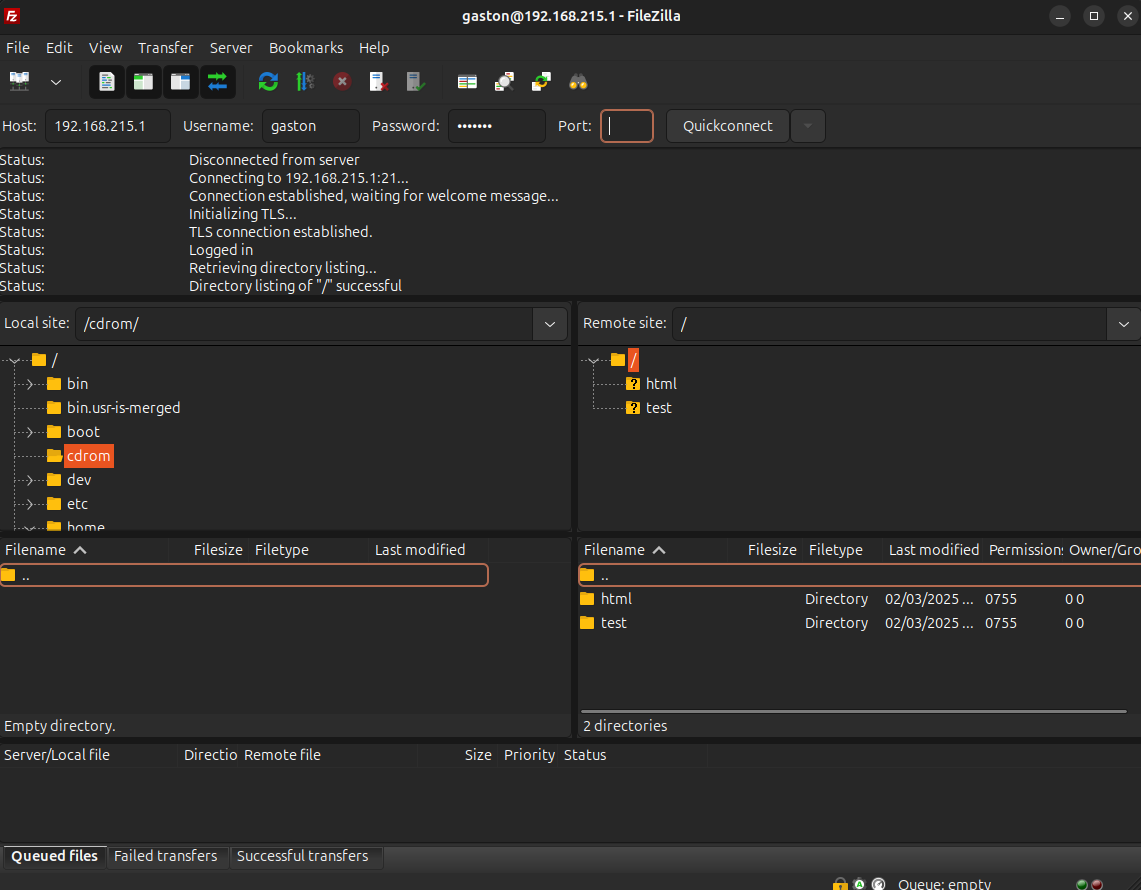This screenshot has height=890, width=1141.
Task: Reconnect to the last used server
Action: (x=416, y=82)
